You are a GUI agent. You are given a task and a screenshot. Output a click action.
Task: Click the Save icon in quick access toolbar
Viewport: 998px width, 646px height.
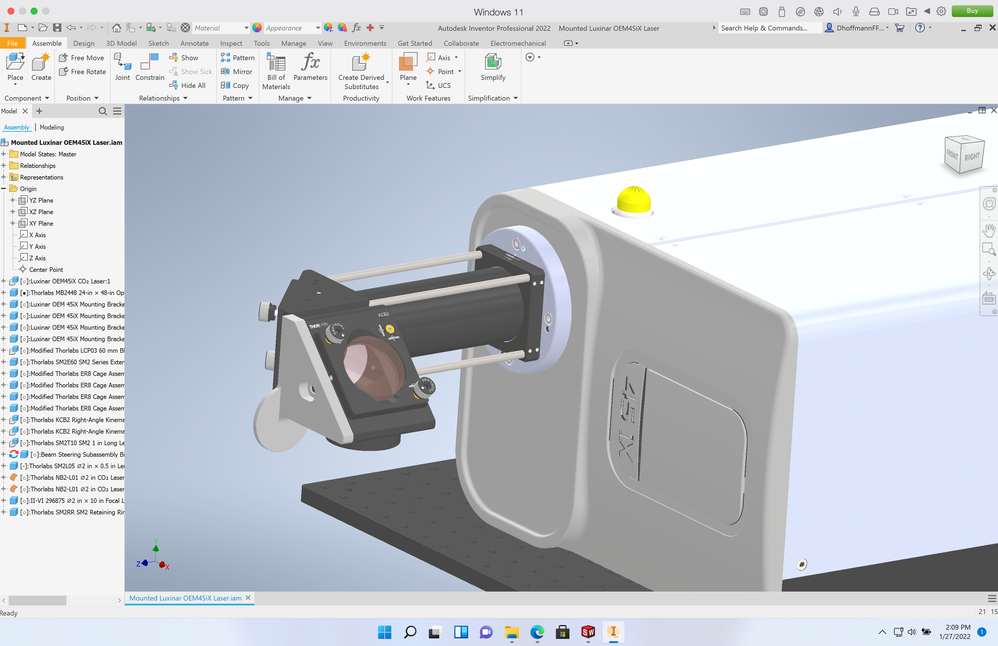coord(57,28)
